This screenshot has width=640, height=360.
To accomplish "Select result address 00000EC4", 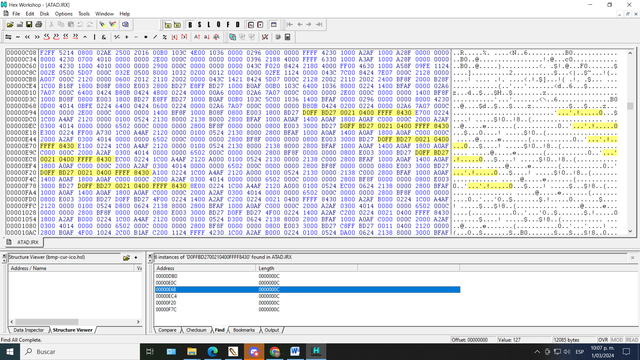I will tap(166, 296).
